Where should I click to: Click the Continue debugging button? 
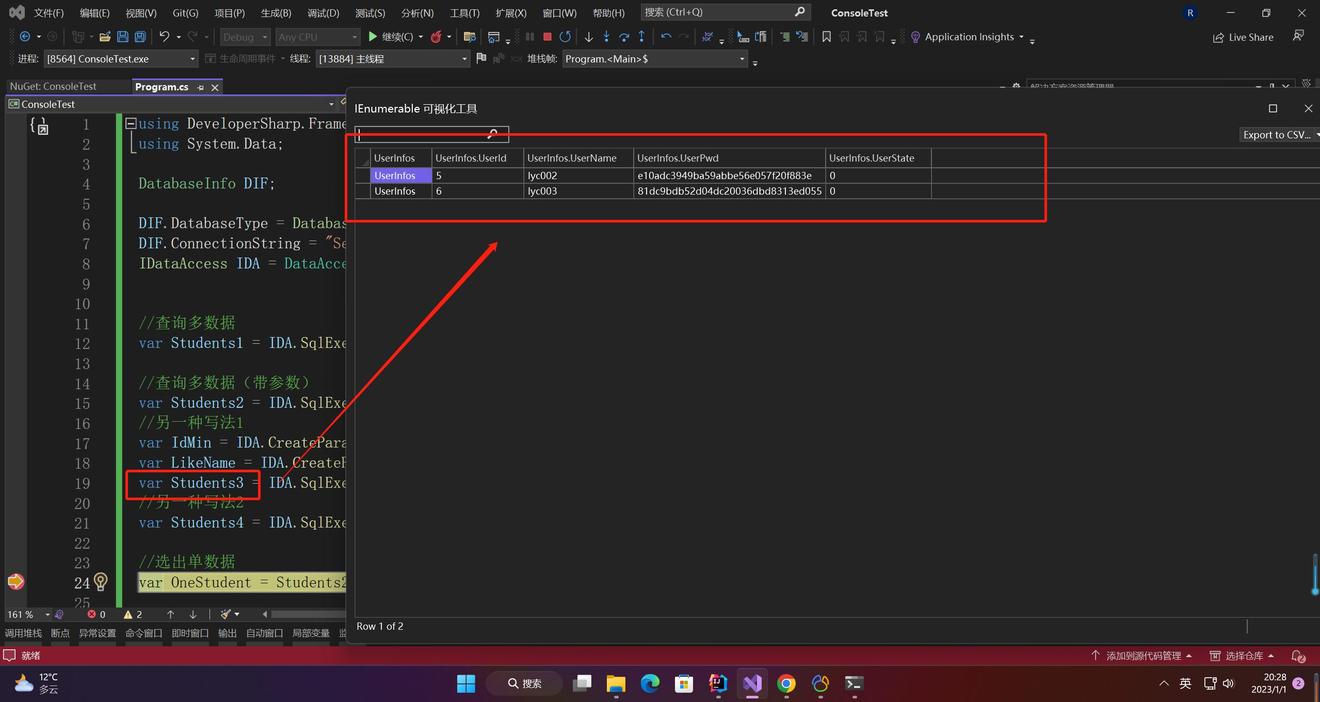391,37
